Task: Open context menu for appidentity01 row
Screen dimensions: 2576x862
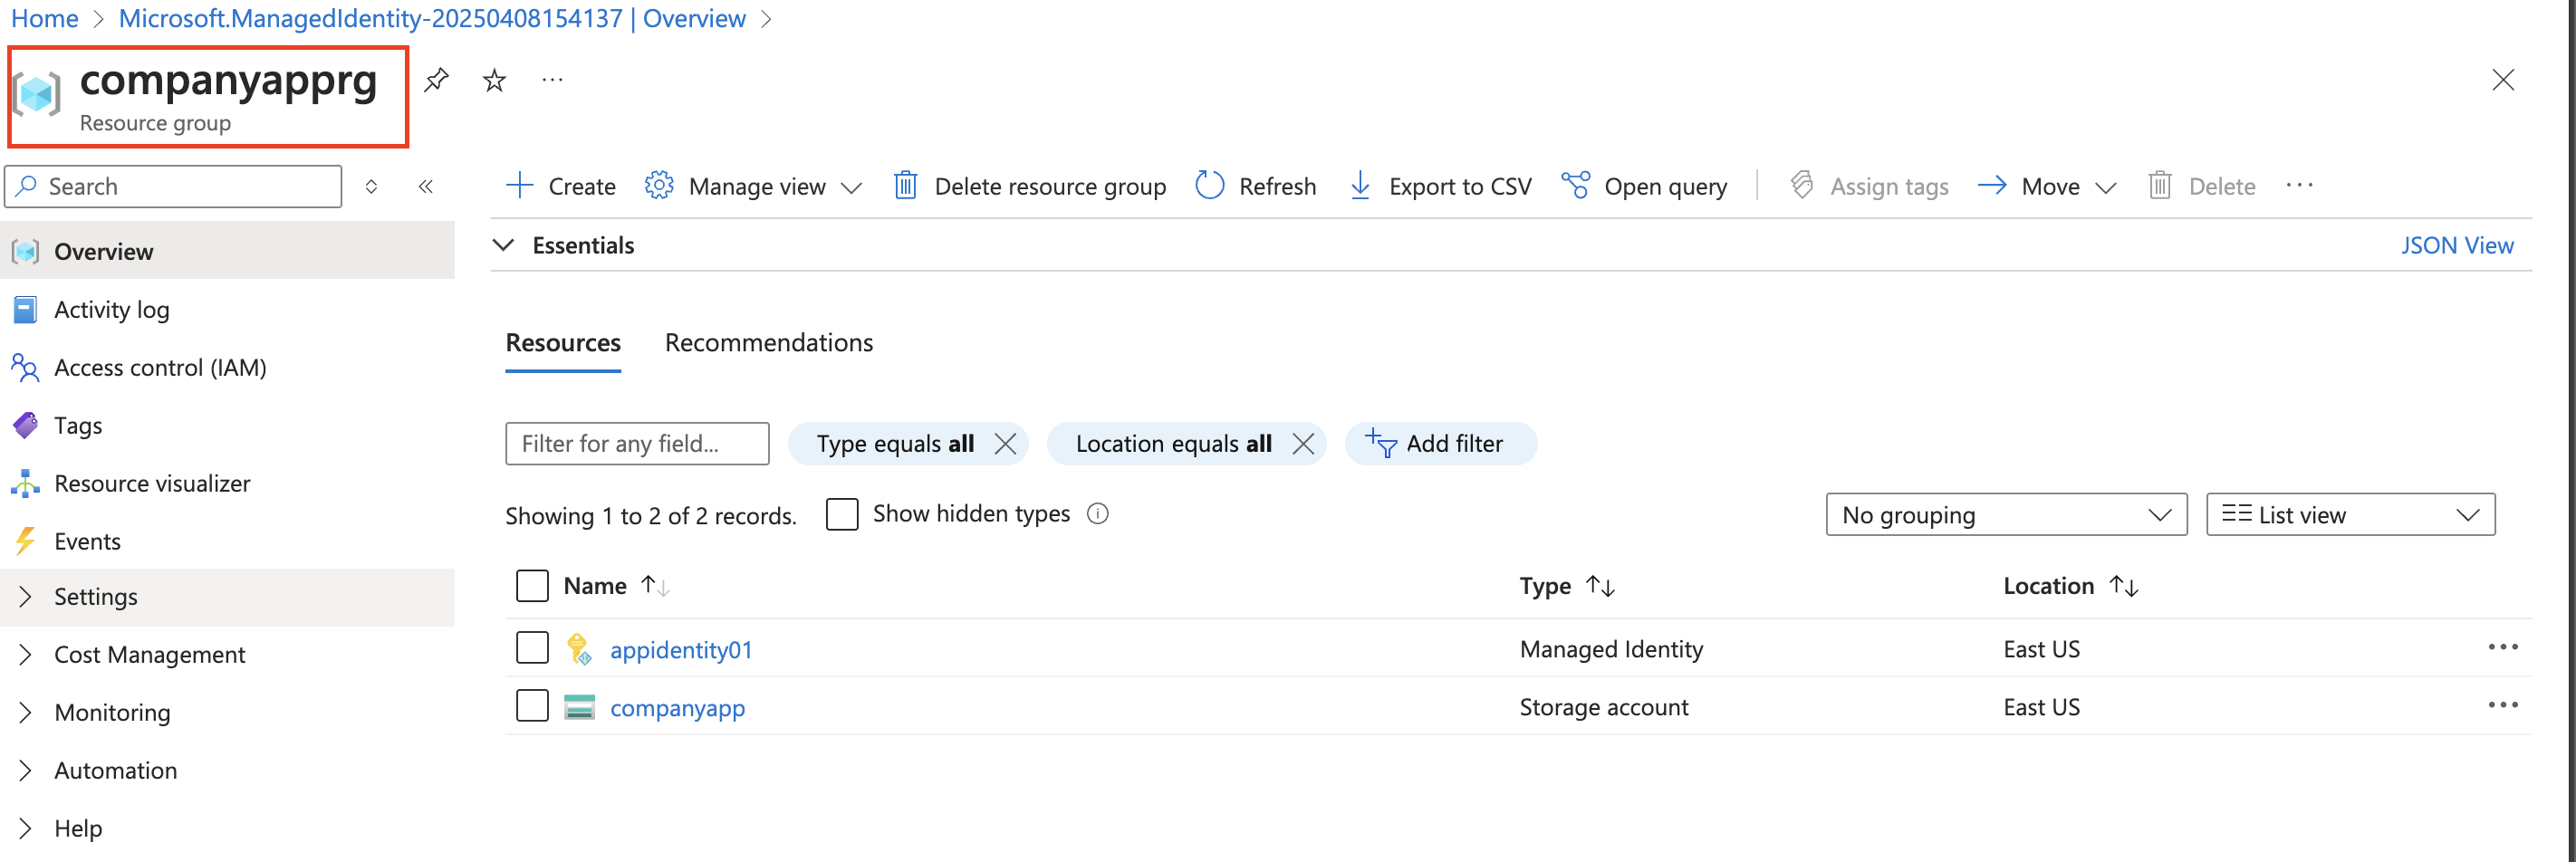Action: click(2502, 647)
